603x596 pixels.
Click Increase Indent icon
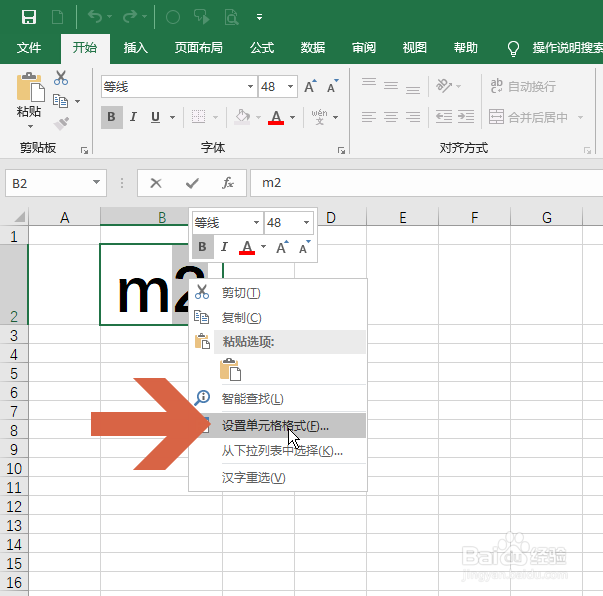[x=466, y=117]
